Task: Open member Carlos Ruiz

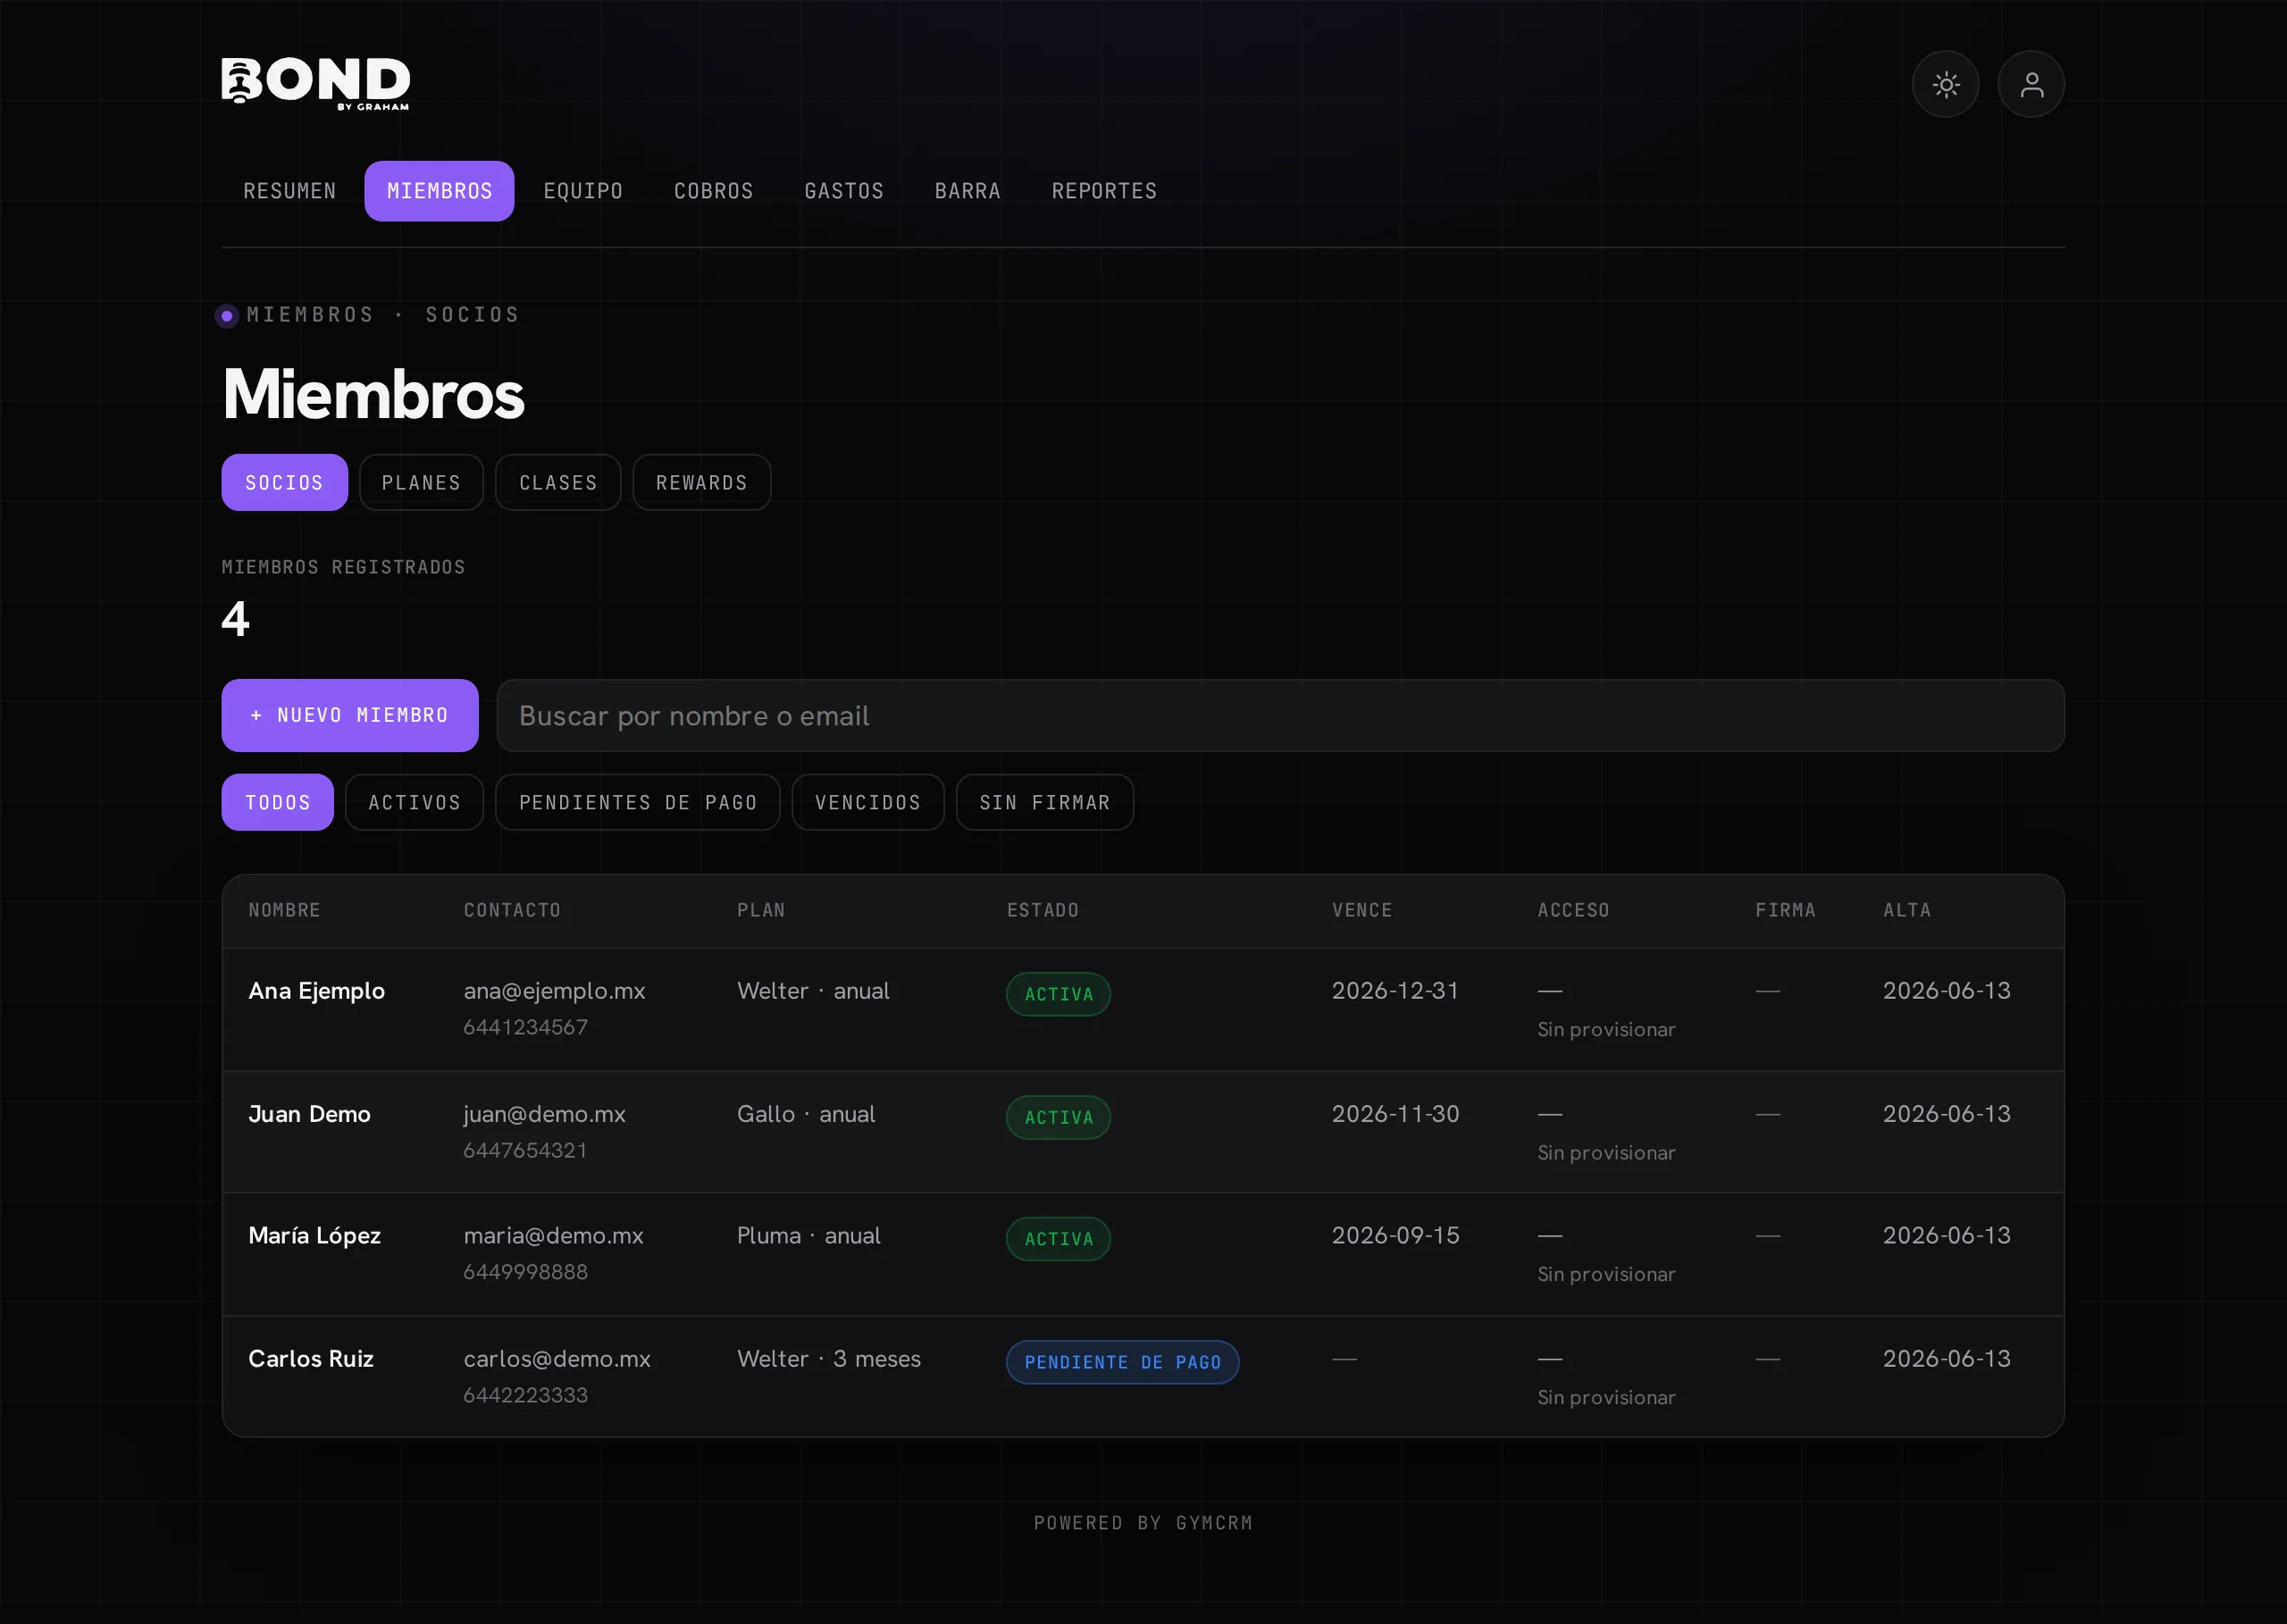Action: coord(311,1360)
